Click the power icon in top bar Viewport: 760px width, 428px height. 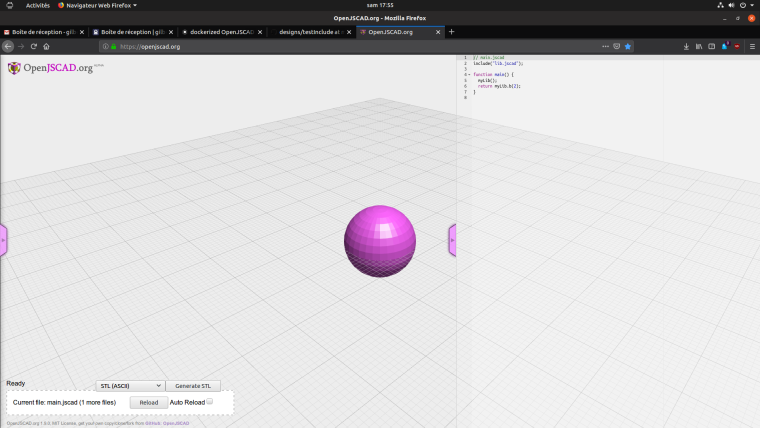(743, 5)
